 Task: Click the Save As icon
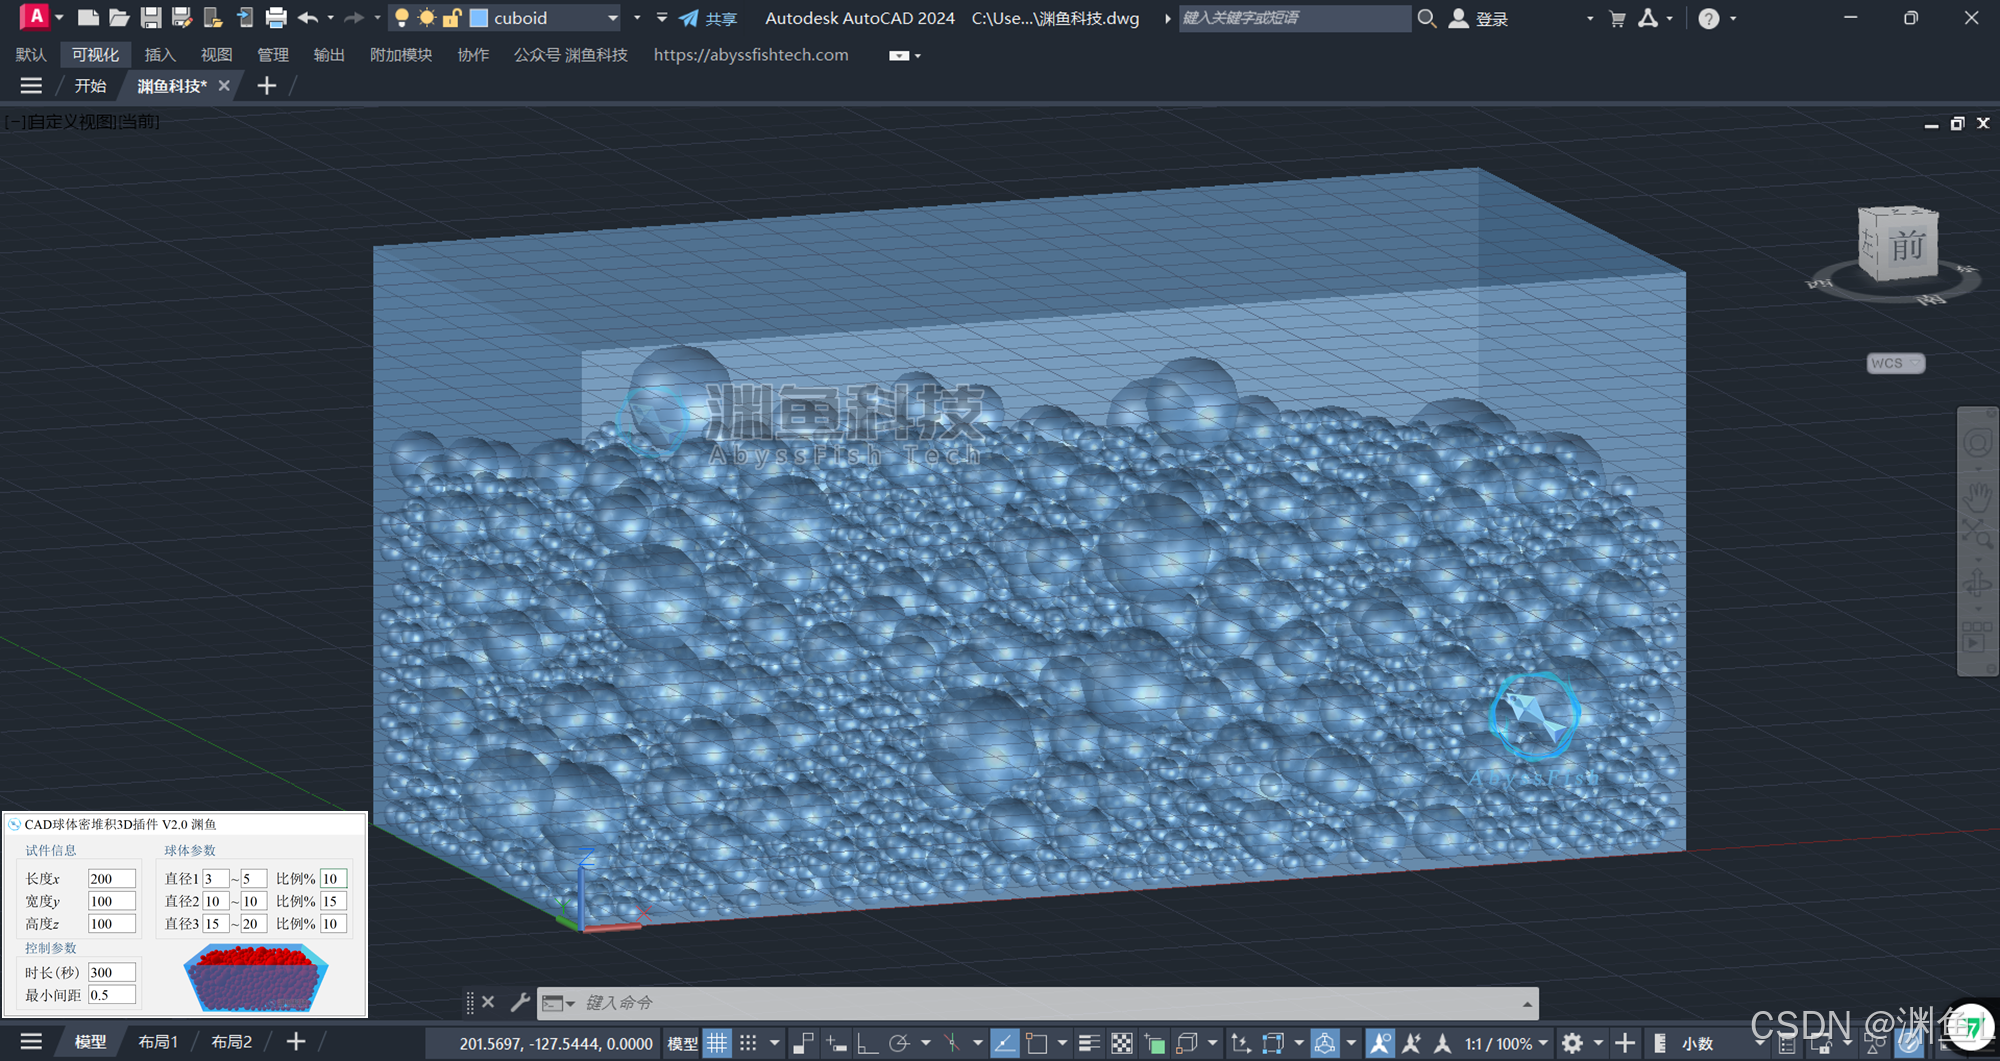click(182, 18)
